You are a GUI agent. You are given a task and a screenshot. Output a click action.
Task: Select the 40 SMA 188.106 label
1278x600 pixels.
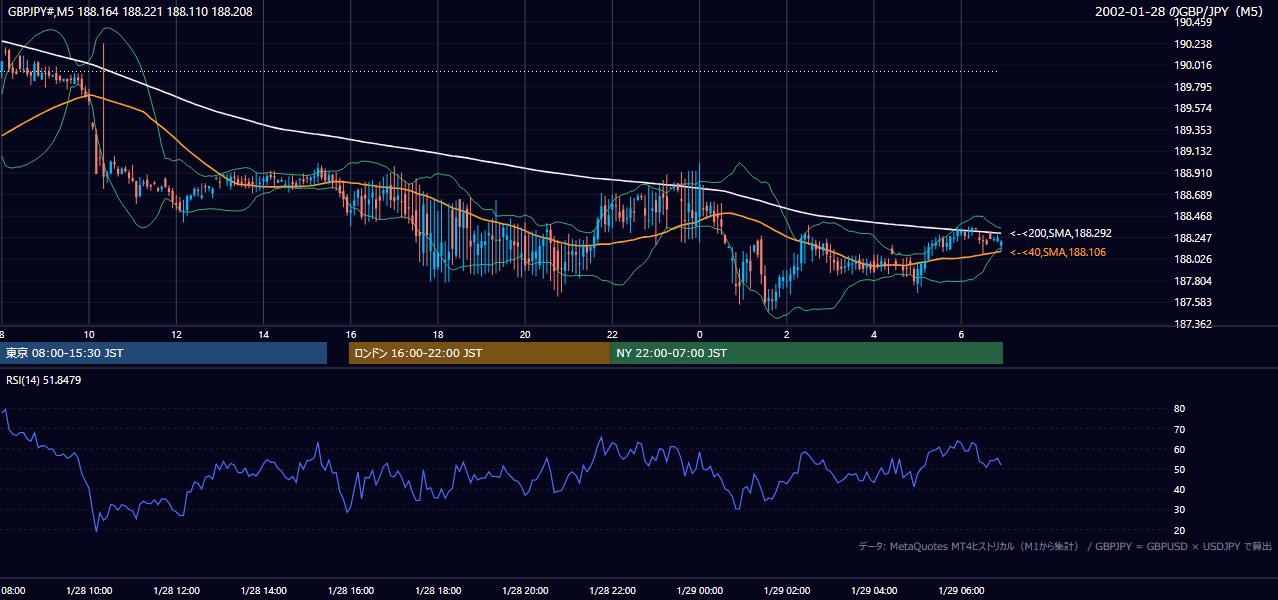tap(1058, 252)
